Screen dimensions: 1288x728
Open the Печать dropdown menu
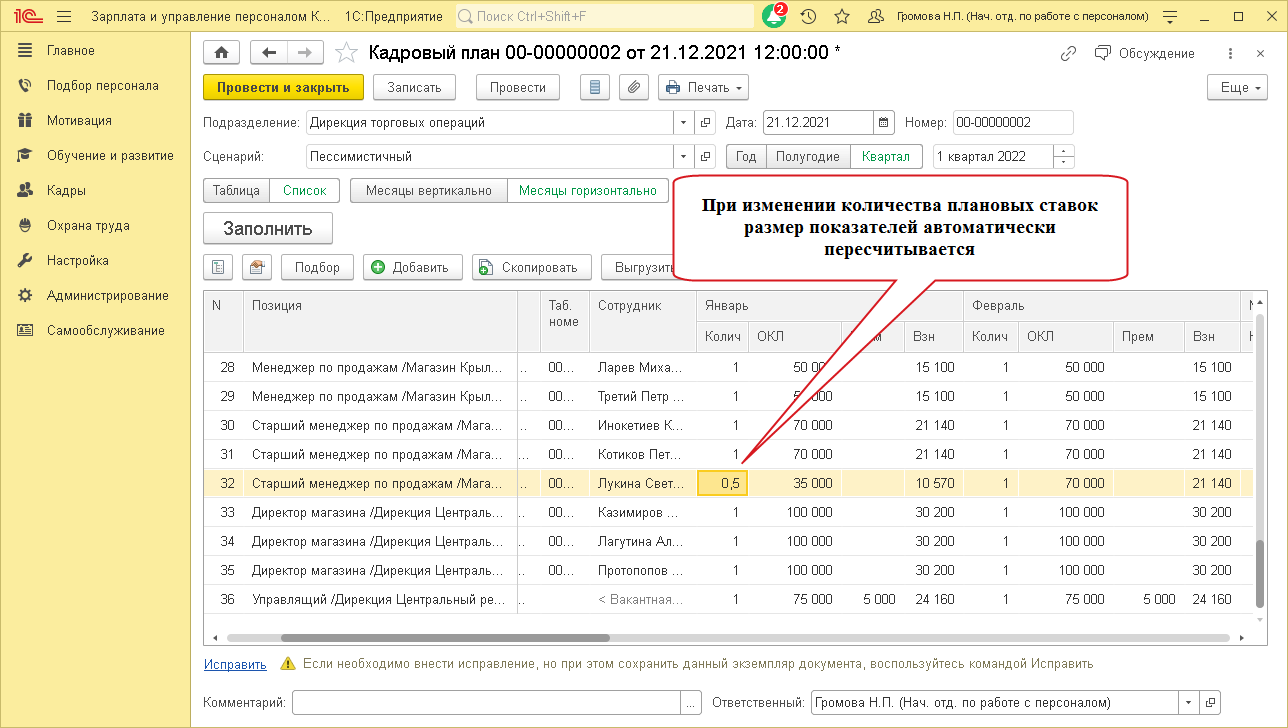pos(704,88)
